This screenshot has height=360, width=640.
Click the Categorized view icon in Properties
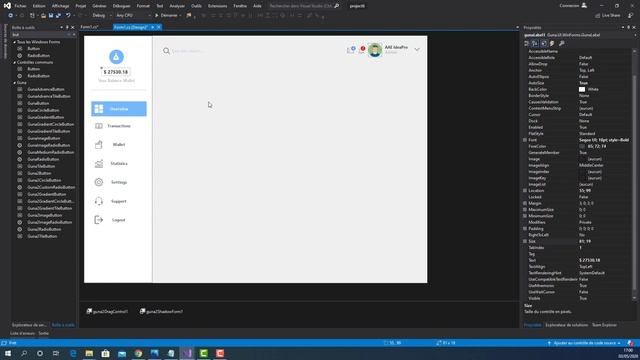pos(527,43)
